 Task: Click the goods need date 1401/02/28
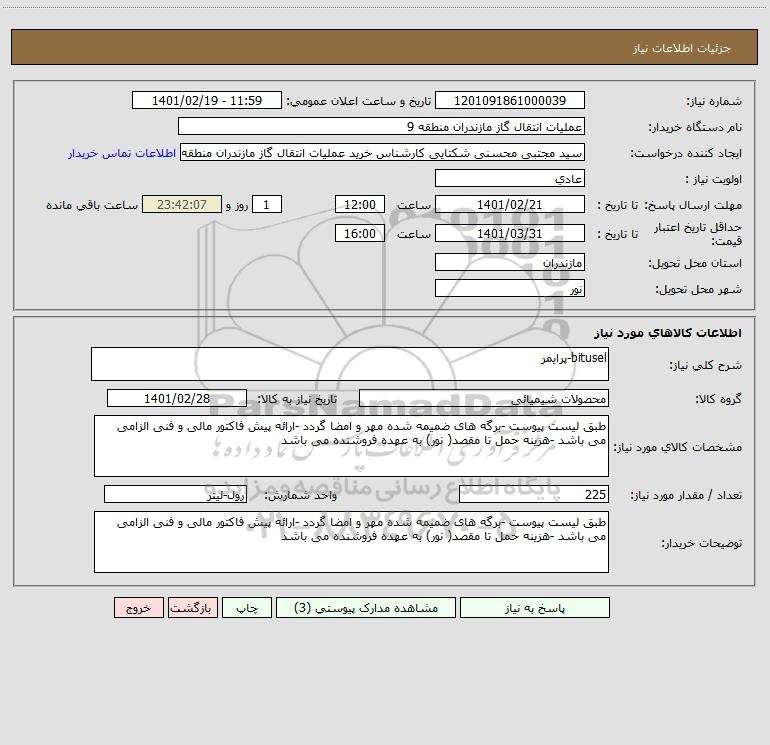[177, 398]
